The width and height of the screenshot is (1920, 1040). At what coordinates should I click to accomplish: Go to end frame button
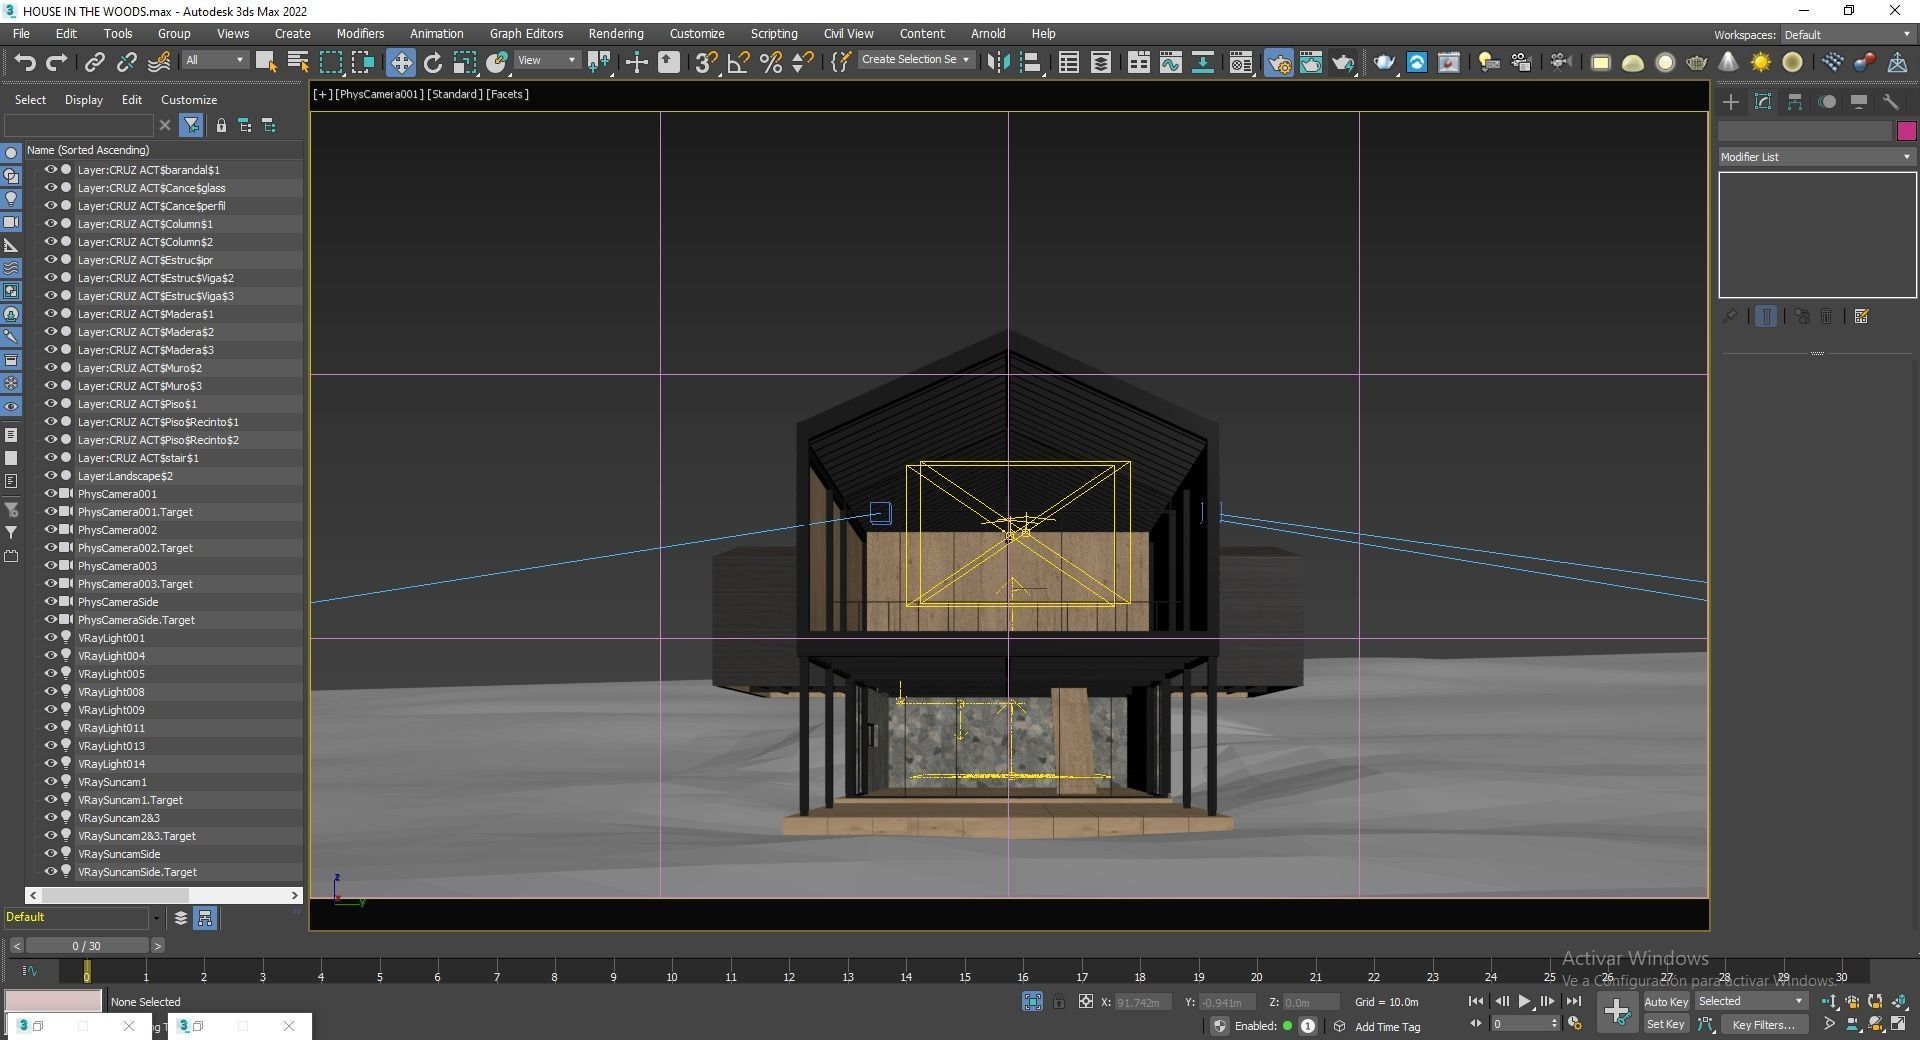[1573, 1001]
